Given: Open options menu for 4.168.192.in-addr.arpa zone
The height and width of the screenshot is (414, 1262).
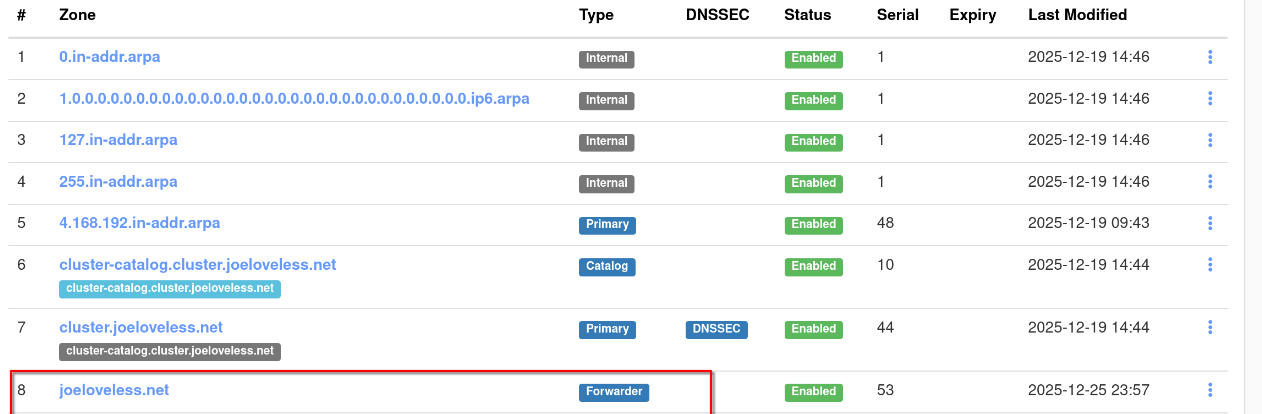Looking at the screenshot, I should tap(1210, 223).
